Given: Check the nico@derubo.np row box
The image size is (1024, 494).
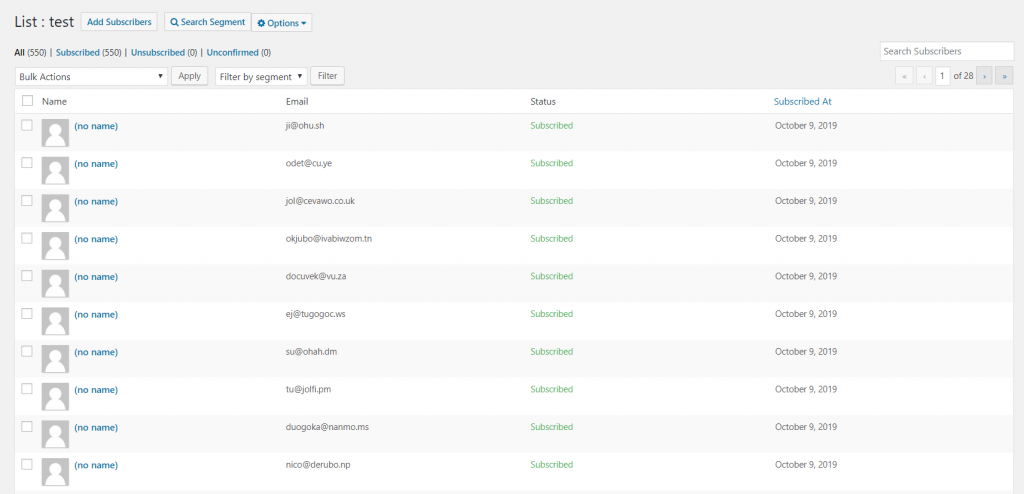Looking at the screenshot, I should 27,465.
